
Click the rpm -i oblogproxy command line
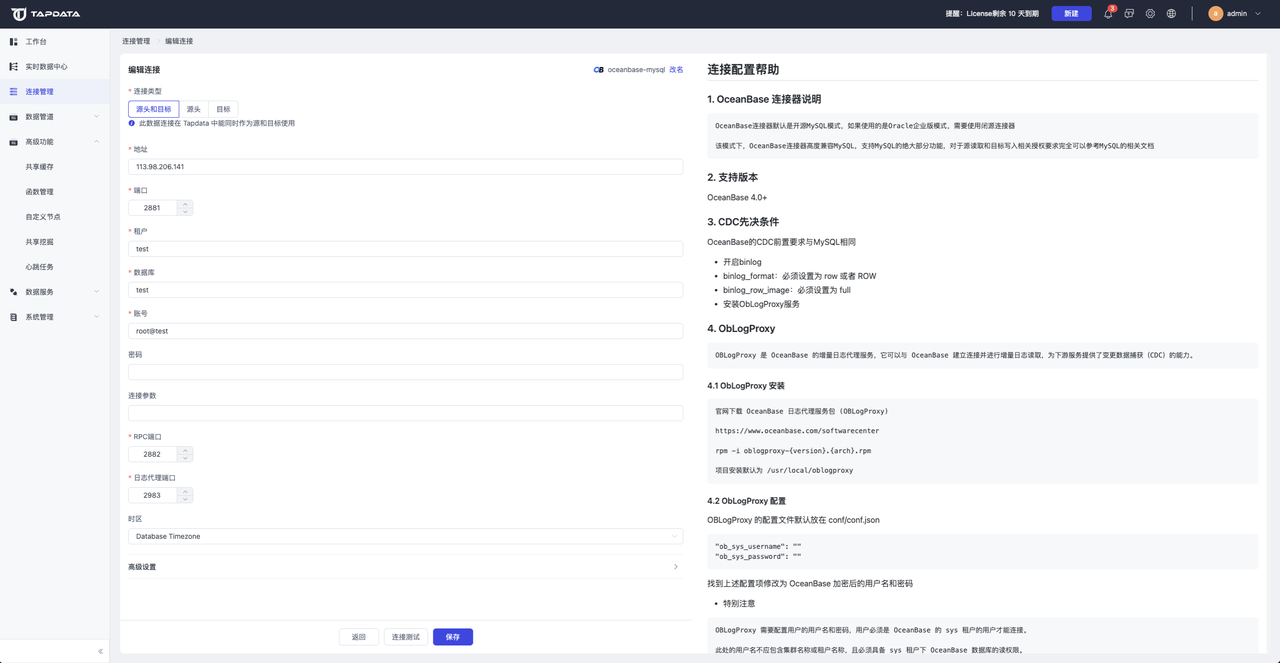click(x=793, y=451)
